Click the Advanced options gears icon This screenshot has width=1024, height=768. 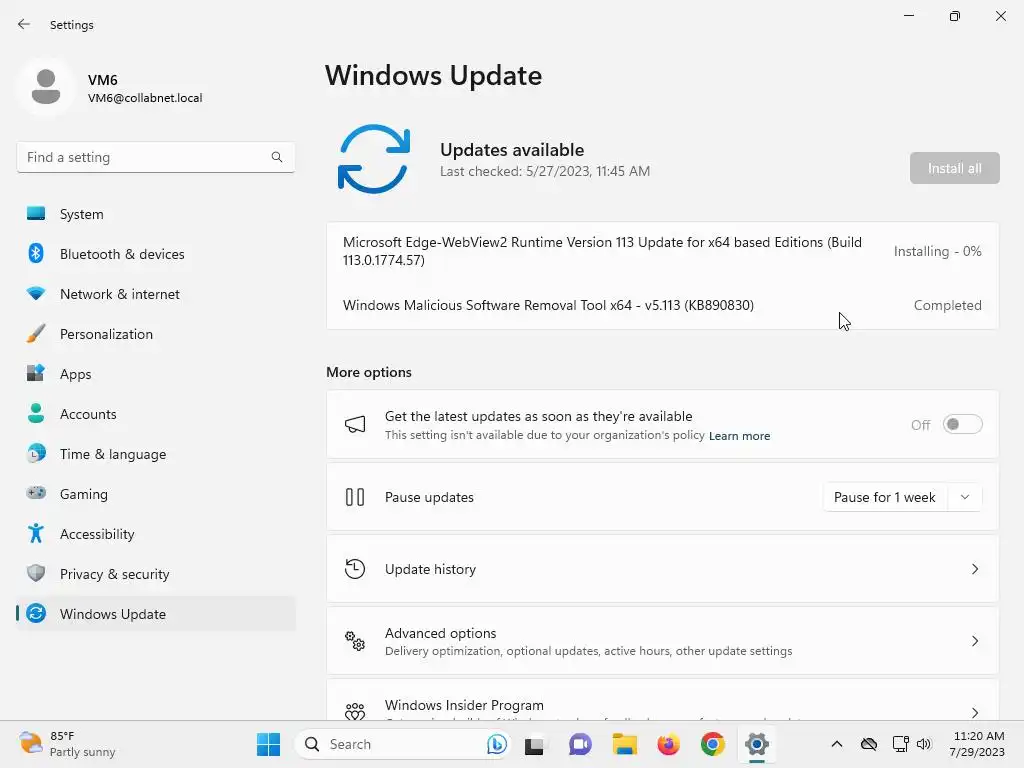tap(355, 641)
